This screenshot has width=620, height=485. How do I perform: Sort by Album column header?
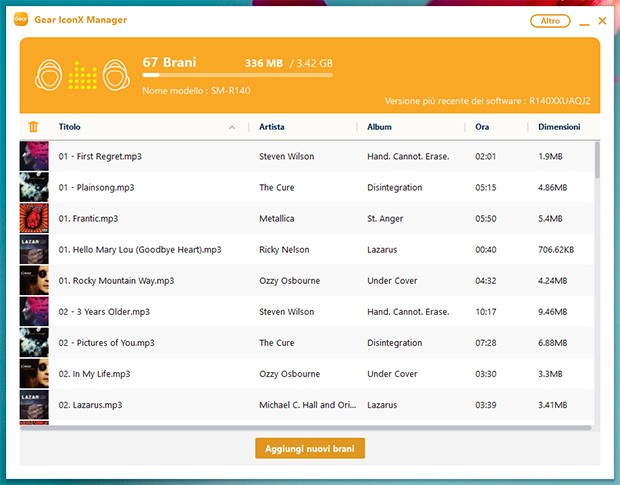pyautogui.click(x=379, y=127)
